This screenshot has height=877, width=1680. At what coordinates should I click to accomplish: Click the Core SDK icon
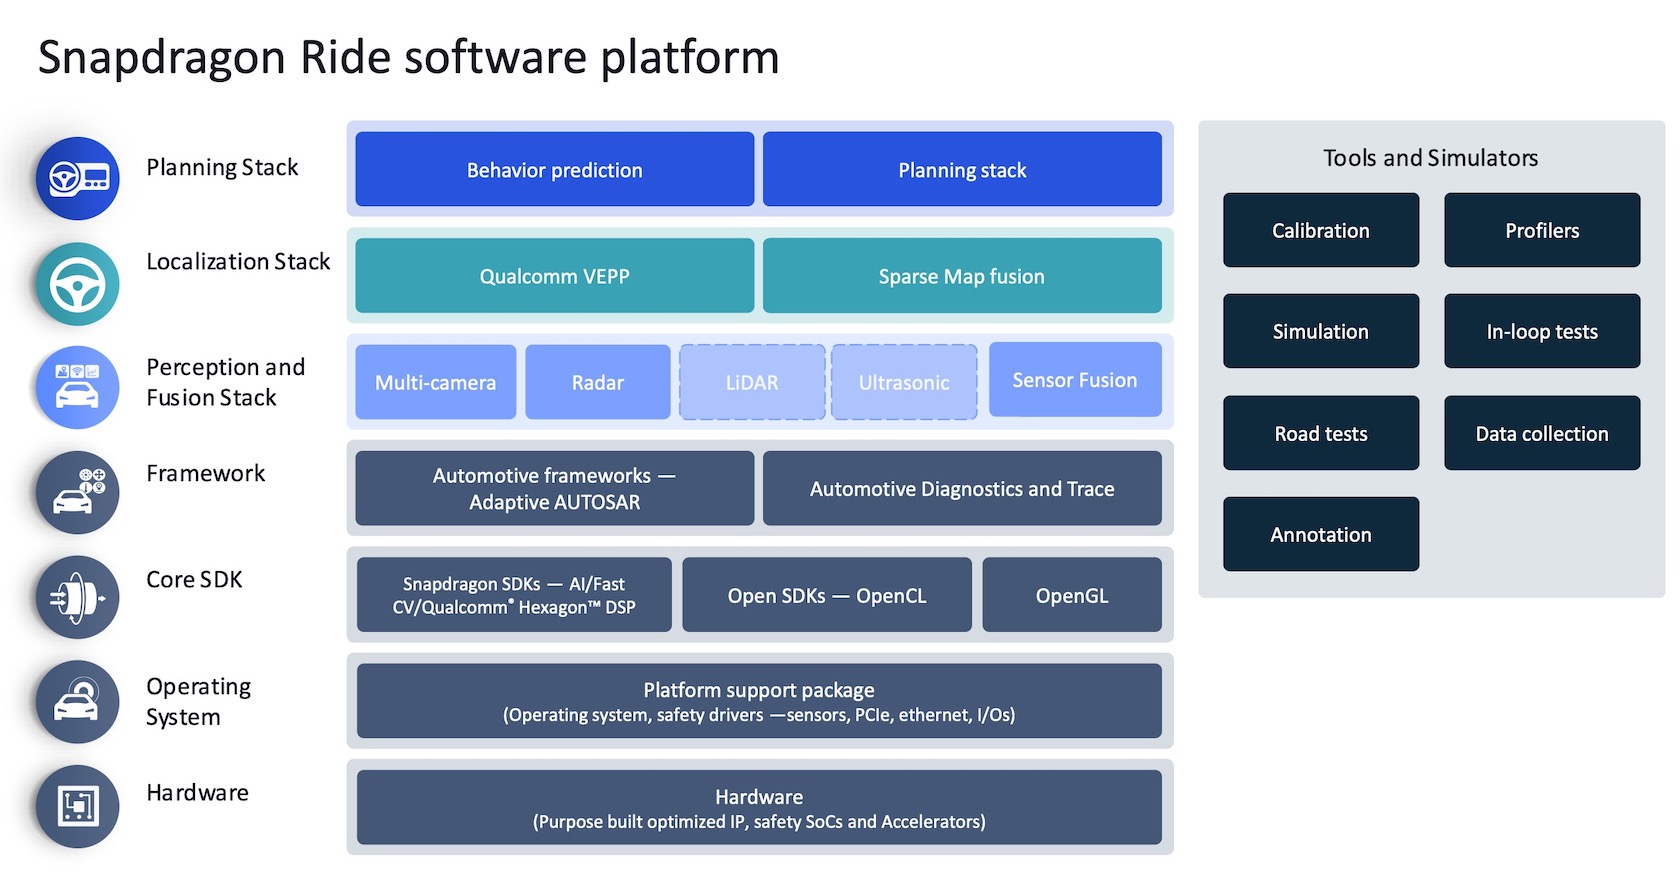78,598
